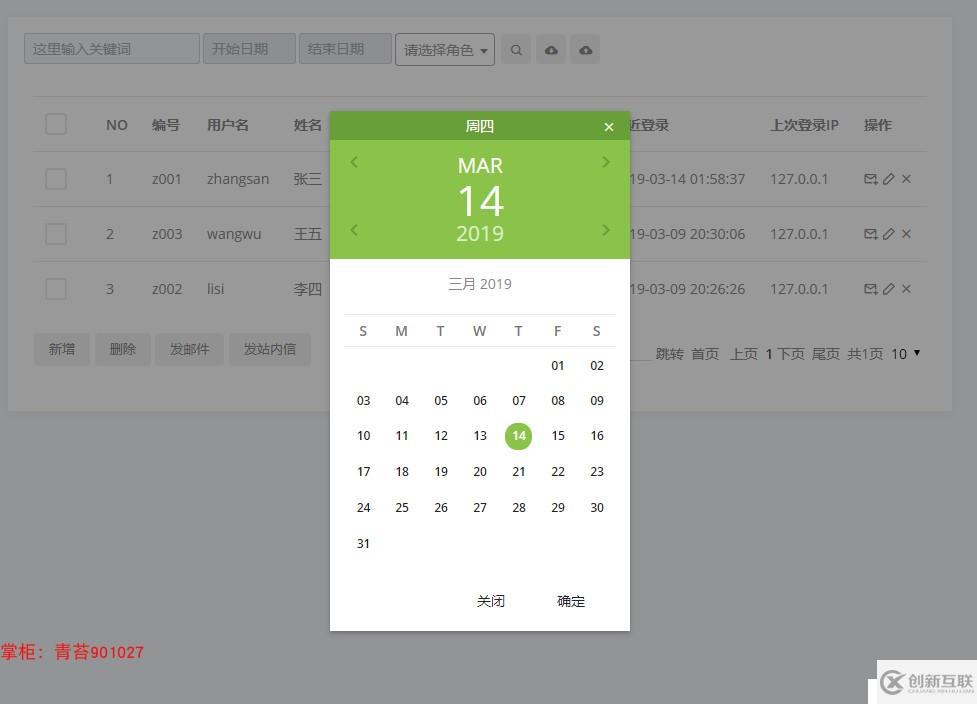The width and height of the screenshot is (977, 704).
Task: Go to next month arrow
Action: 606,163
